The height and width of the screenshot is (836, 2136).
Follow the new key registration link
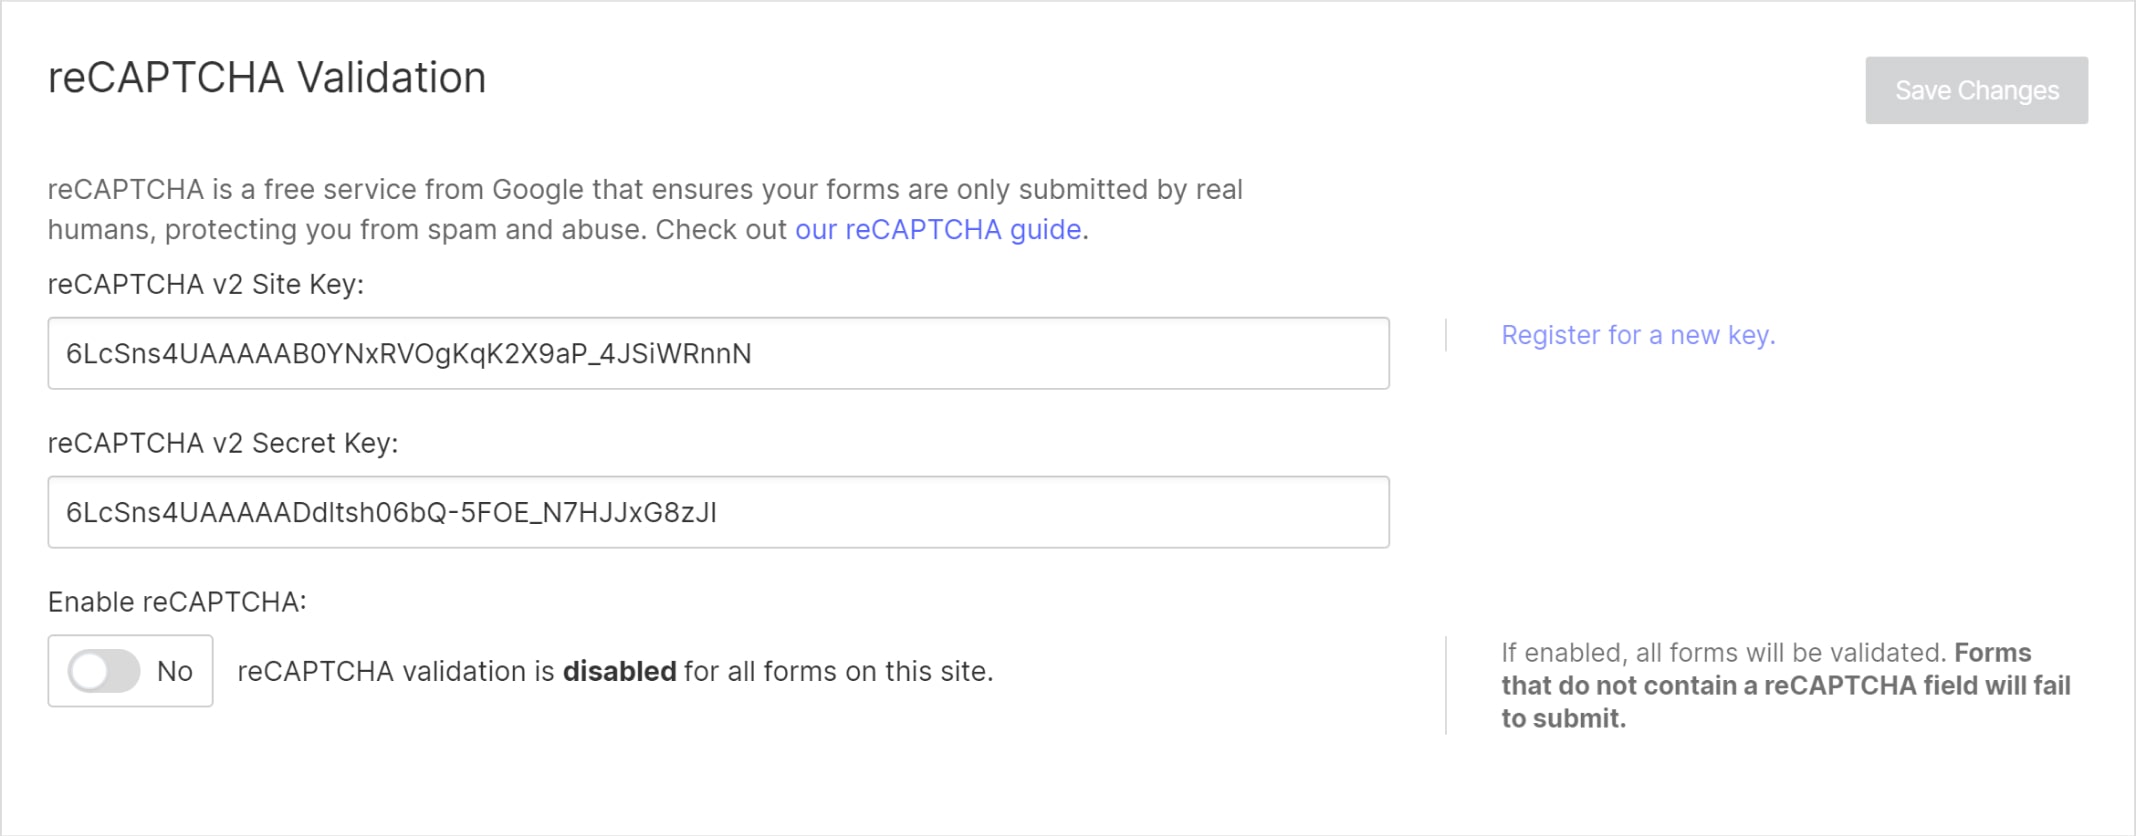1638,335
